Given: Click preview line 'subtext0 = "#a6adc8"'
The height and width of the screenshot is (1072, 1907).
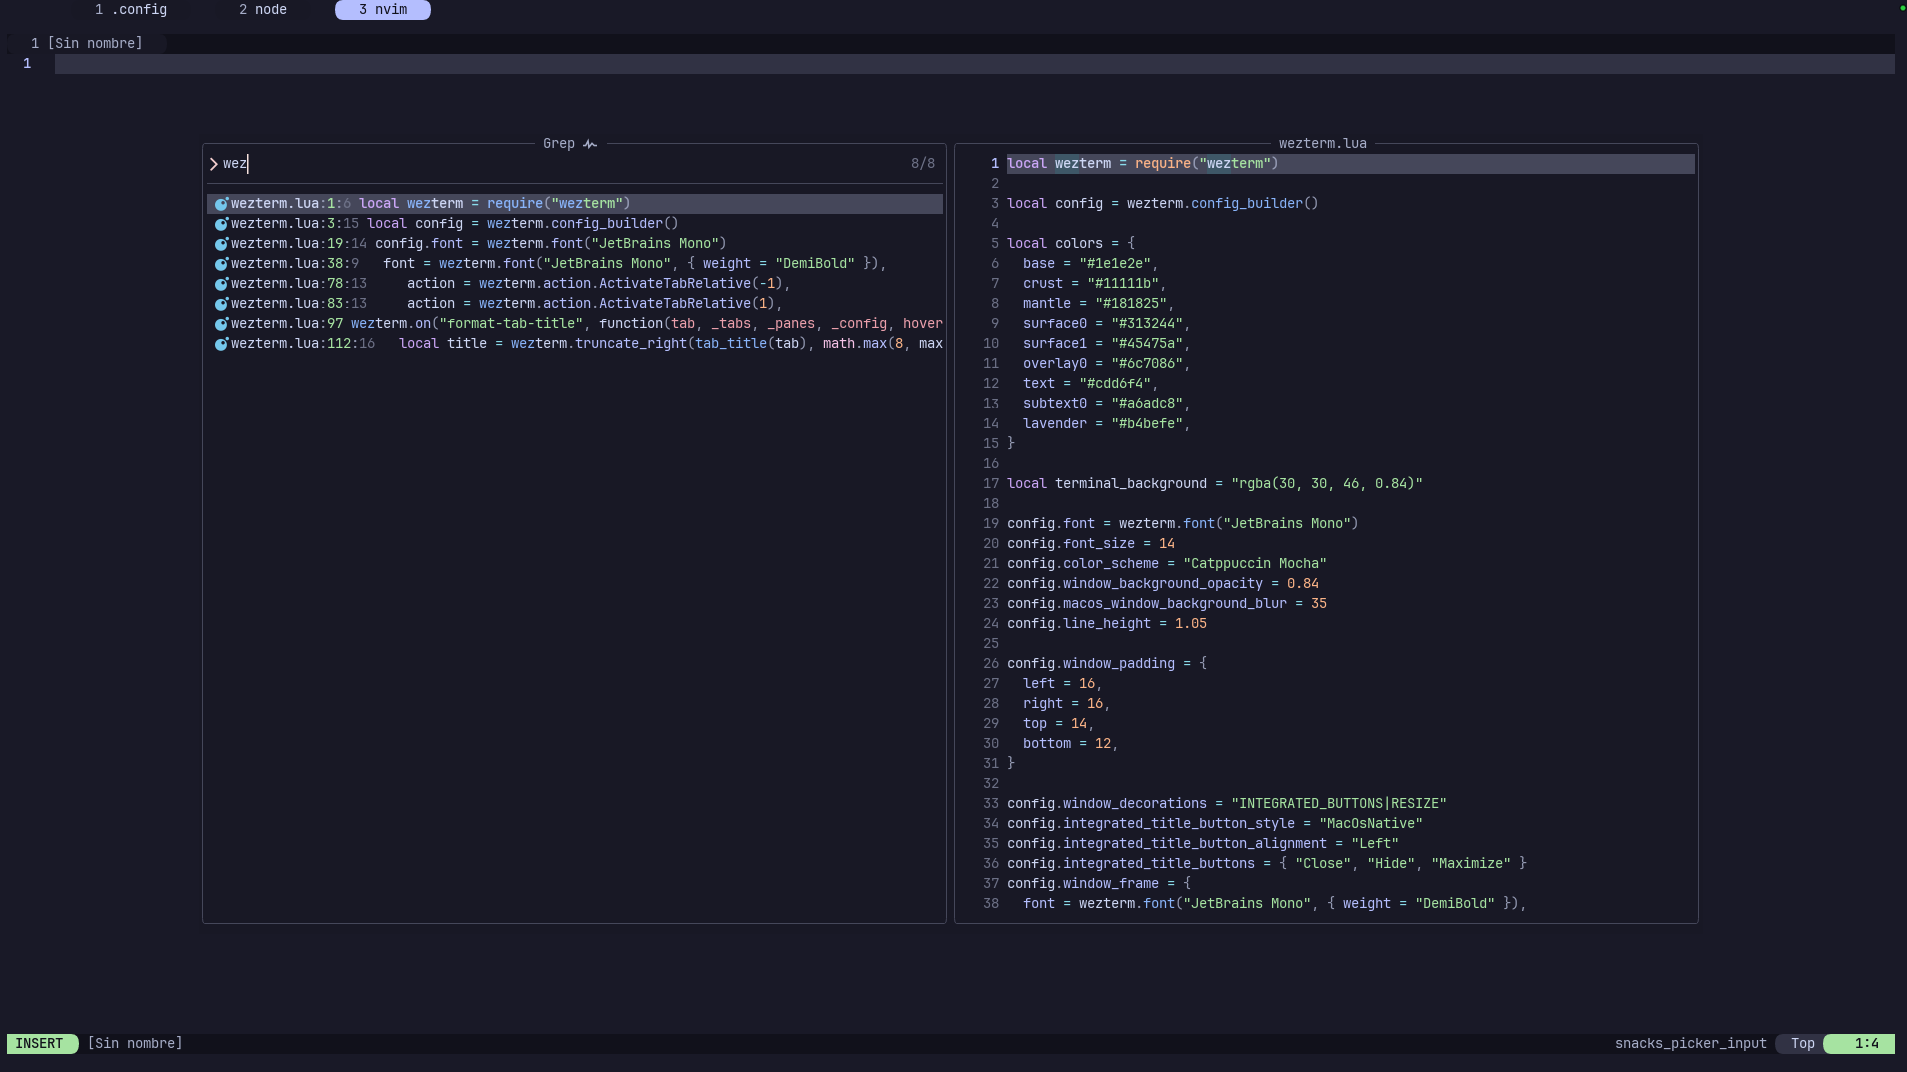Looking at the screenshot, I should [x=1106, y=404].
